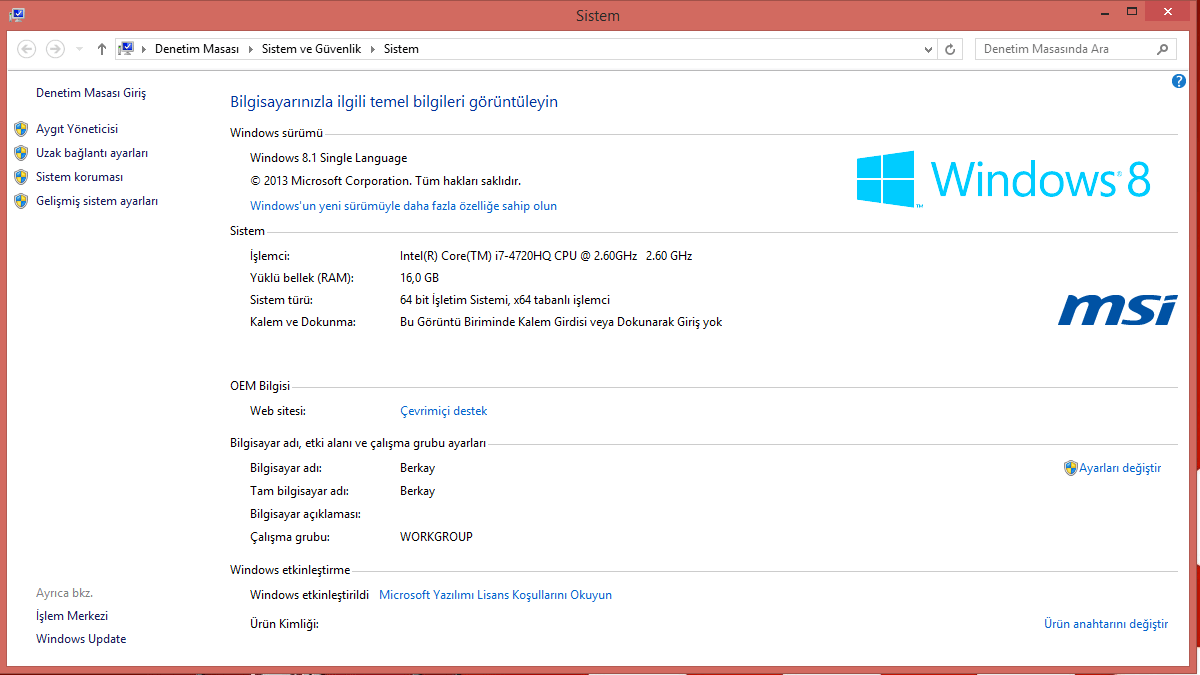Image resolution: width=1200 pixels, height=675 pixels.
Task: Open Uzak bağlantı ayarları link
Action: (x=92, y=153)
